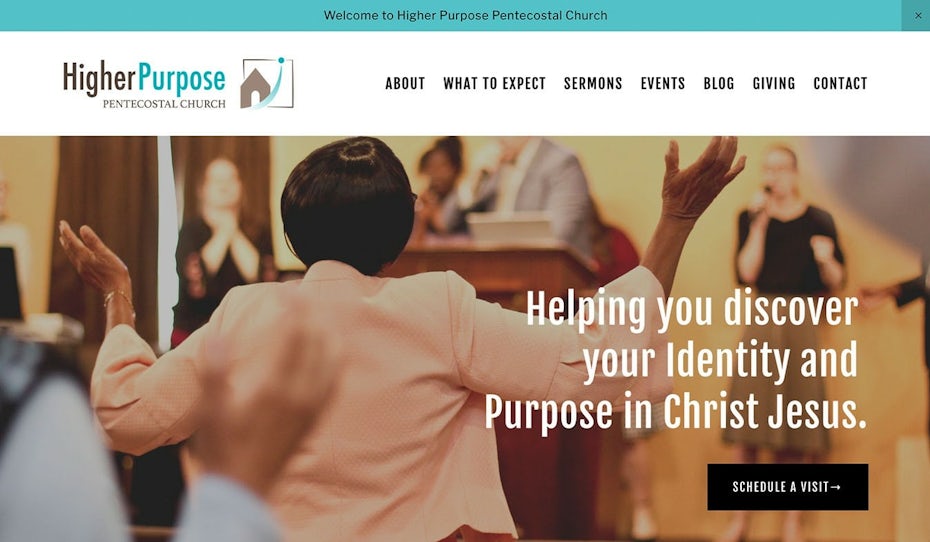Image resolution: width=930 pixels, height=542 pixels.
Task: Select Contact in the navigation
Action: coord(840,84)
